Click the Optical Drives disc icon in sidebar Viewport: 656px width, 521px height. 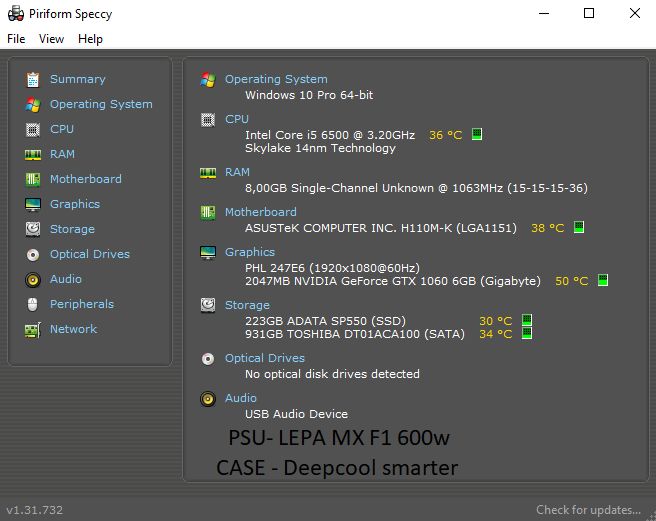tap(33, 254)
